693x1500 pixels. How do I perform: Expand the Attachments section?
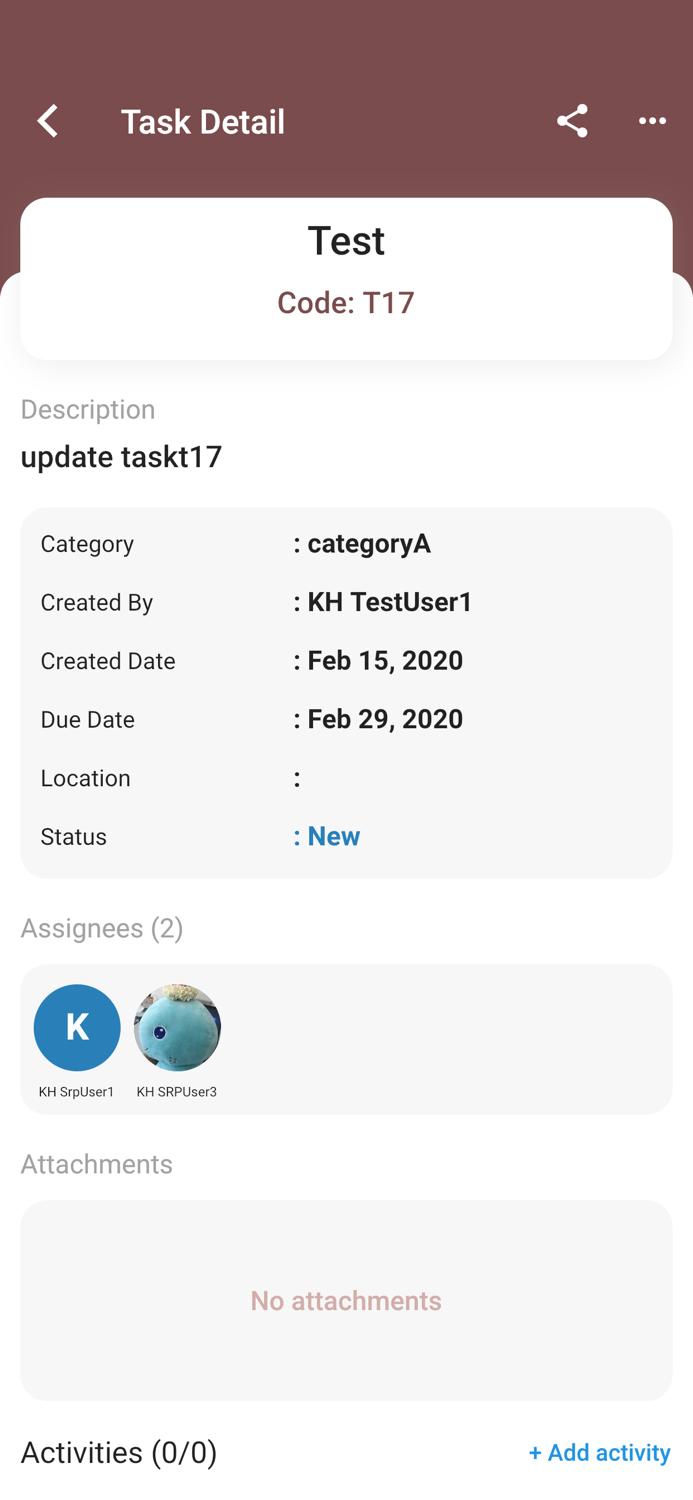point(96,1164)
